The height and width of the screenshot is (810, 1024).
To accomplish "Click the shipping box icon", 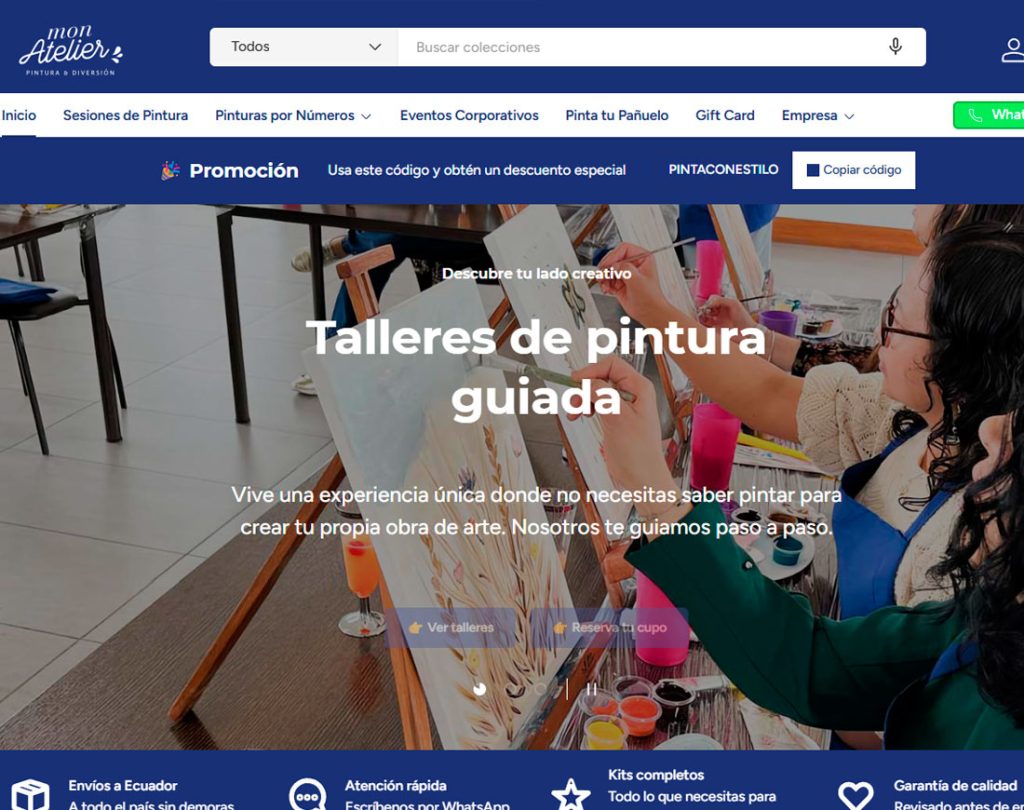I will (x=31, y=795).
